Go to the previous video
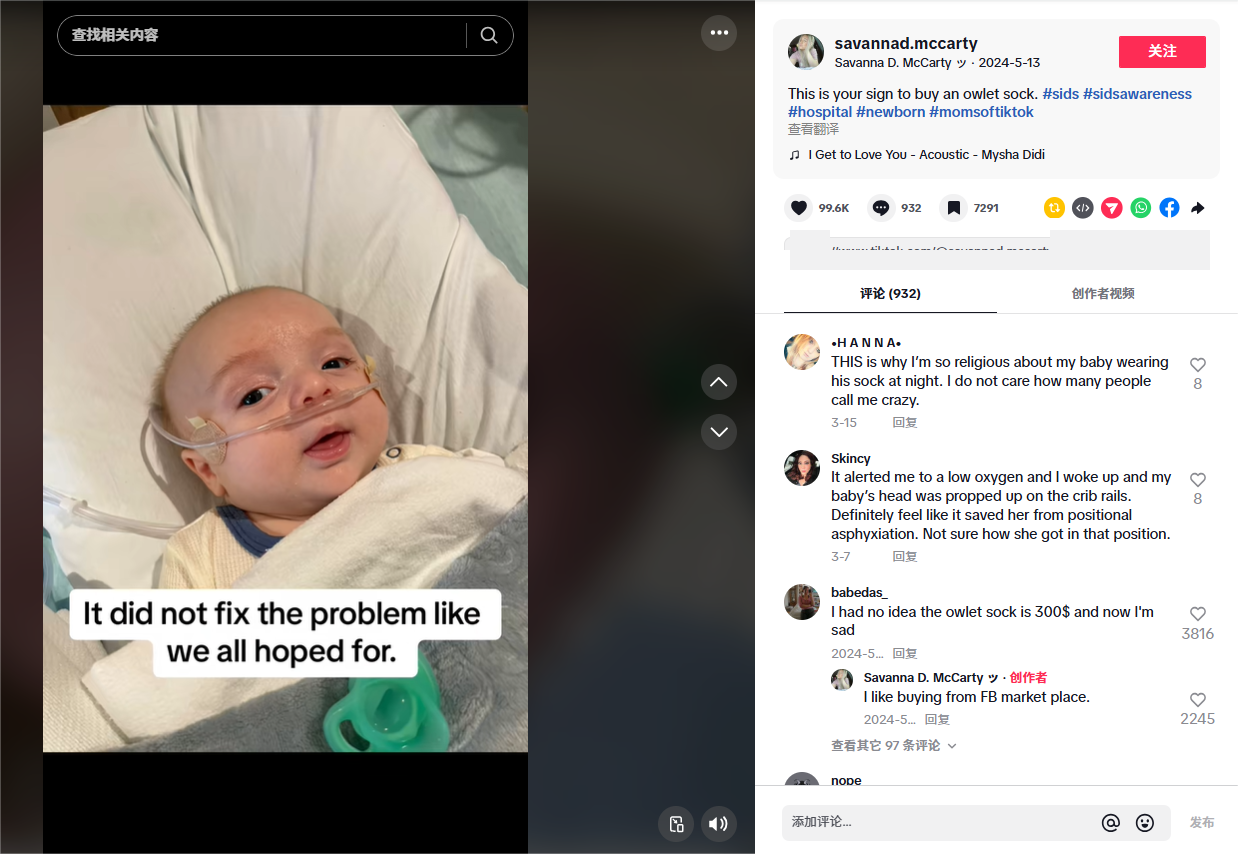This screenshot has width=1238, height=854. tap(718, 382)
